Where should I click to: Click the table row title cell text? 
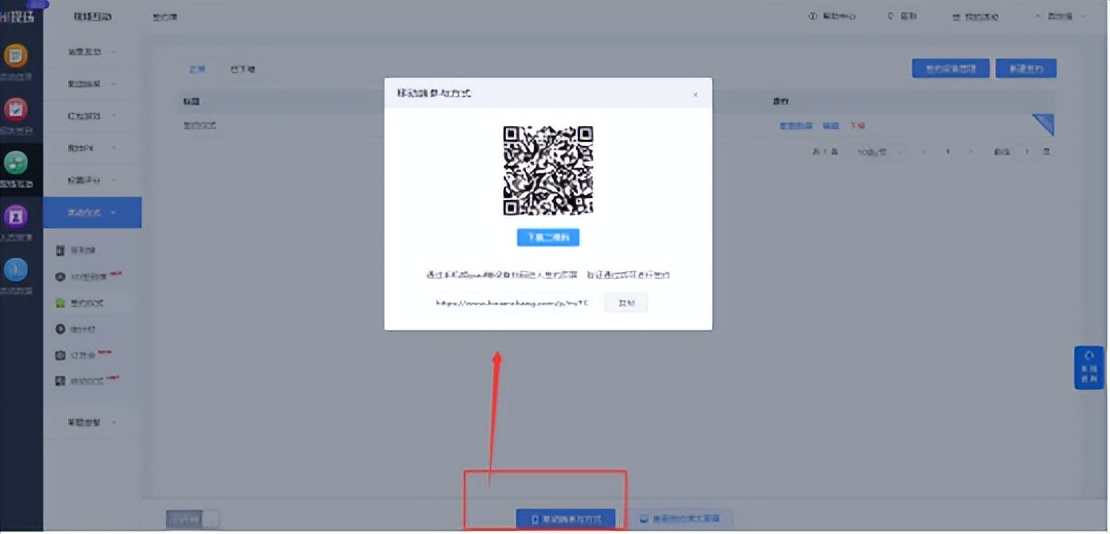[x=200, y=126]
